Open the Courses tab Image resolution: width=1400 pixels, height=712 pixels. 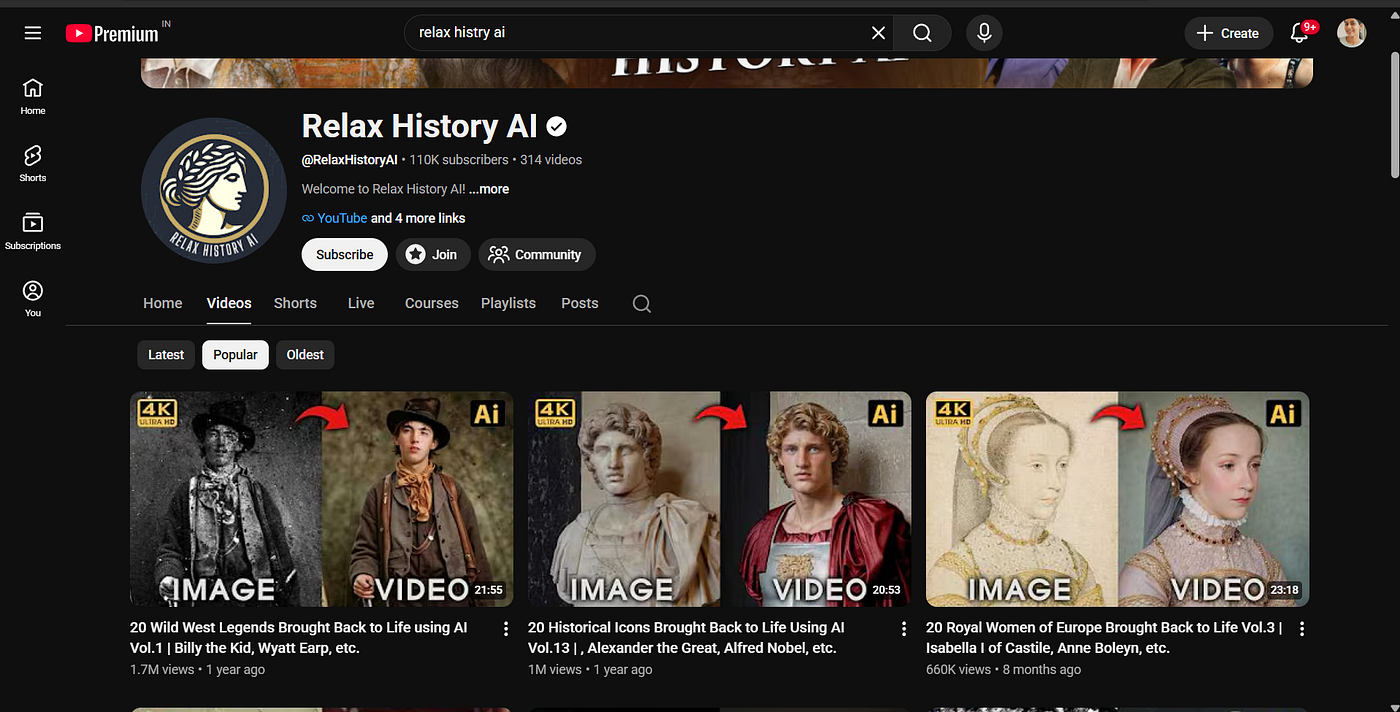tap(432, 303)
